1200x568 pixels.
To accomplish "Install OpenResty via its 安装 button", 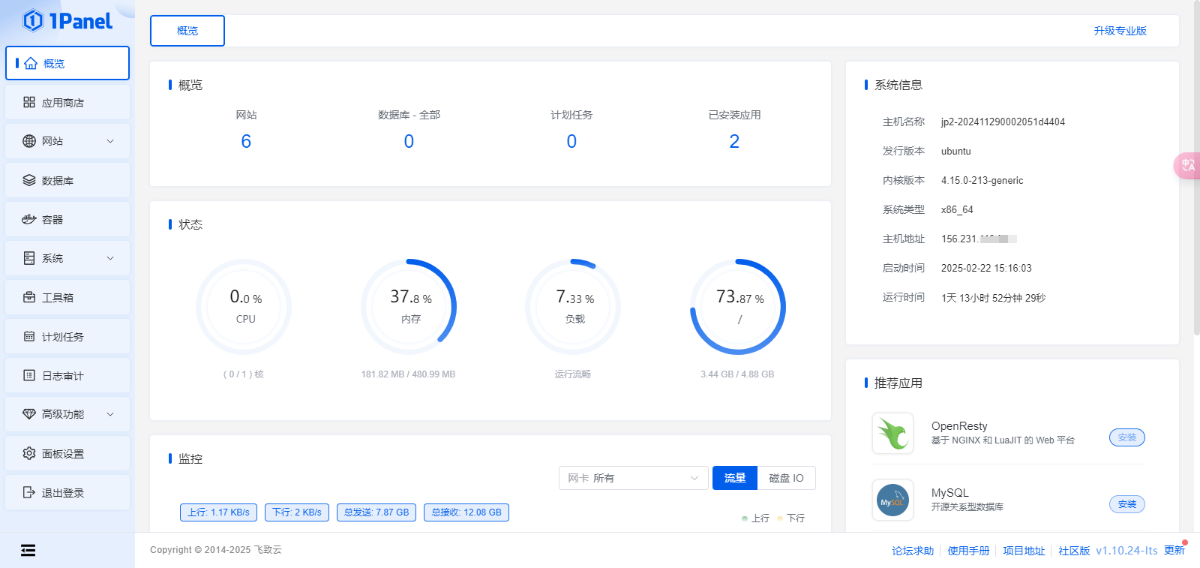I will click(1127, 437).
